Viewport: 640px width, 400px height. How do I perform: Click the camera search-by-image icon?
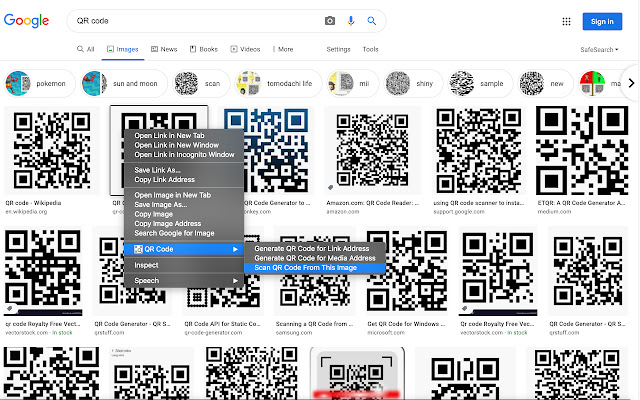click(330, 21)
